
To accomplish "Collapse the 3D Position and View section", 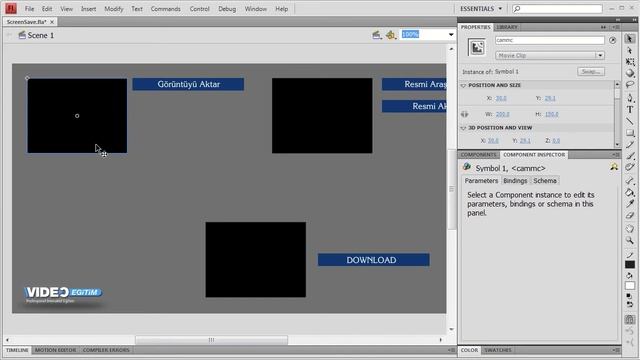I will pos(463,128).
